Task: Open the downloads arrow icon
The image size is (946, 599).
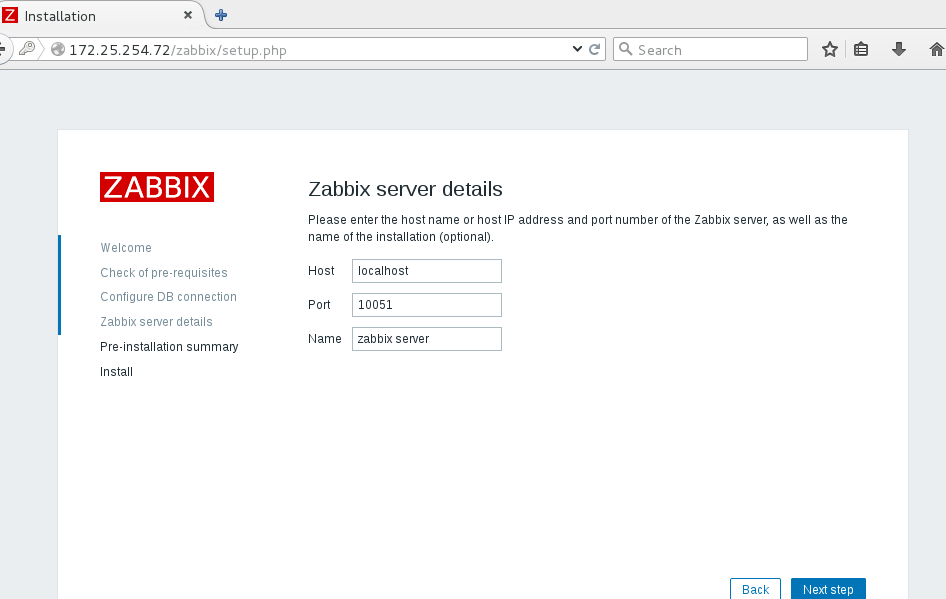Action: point(899,49)
